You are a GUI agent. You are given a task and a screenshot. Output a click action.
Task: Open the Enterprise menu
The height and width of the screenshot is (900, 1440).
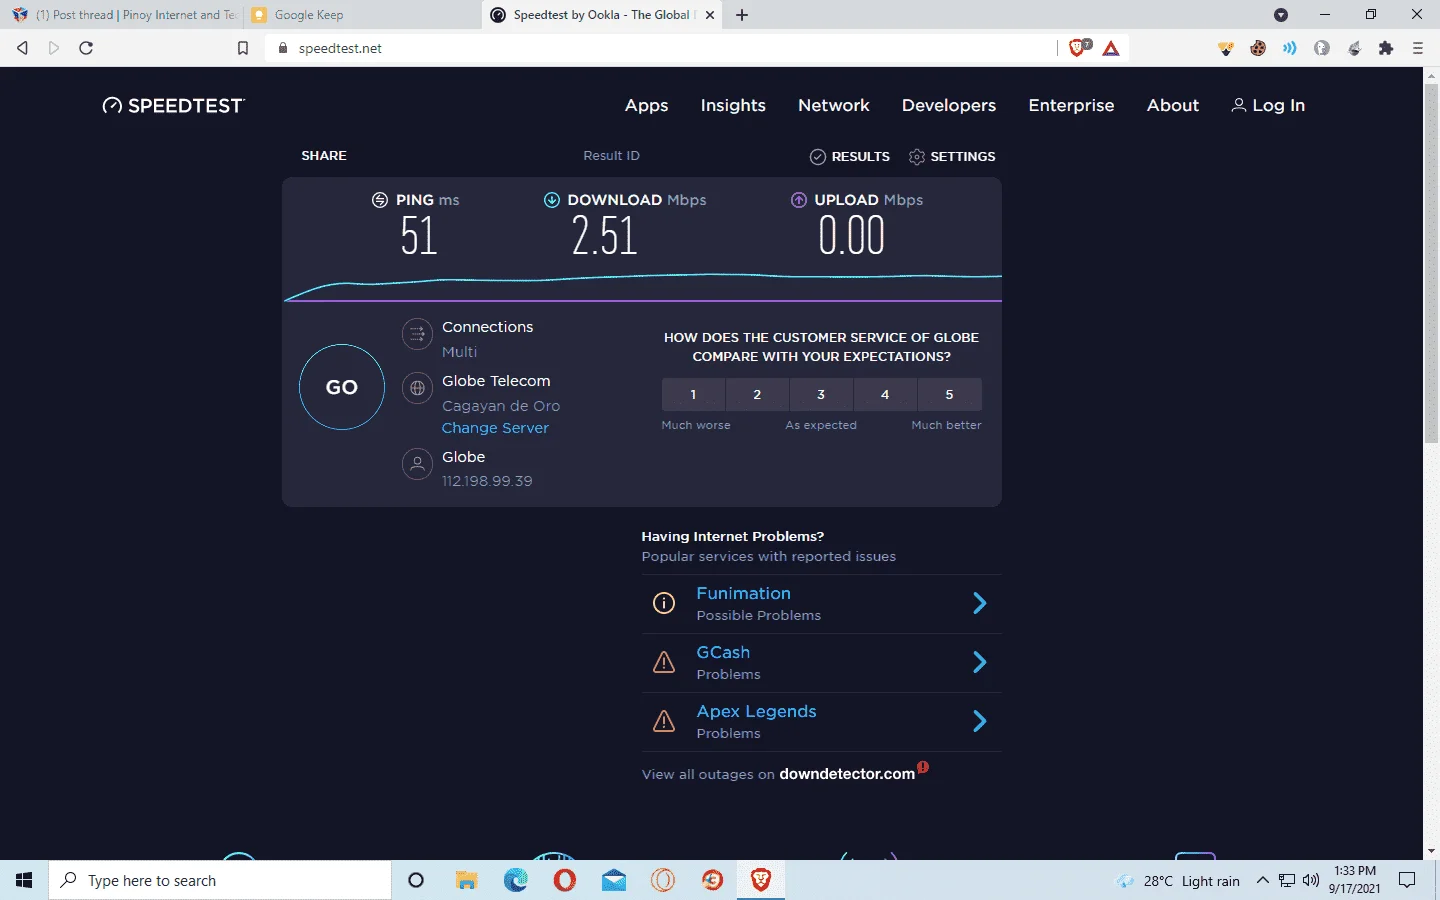pyautogui.click(x=1071, y=105)
